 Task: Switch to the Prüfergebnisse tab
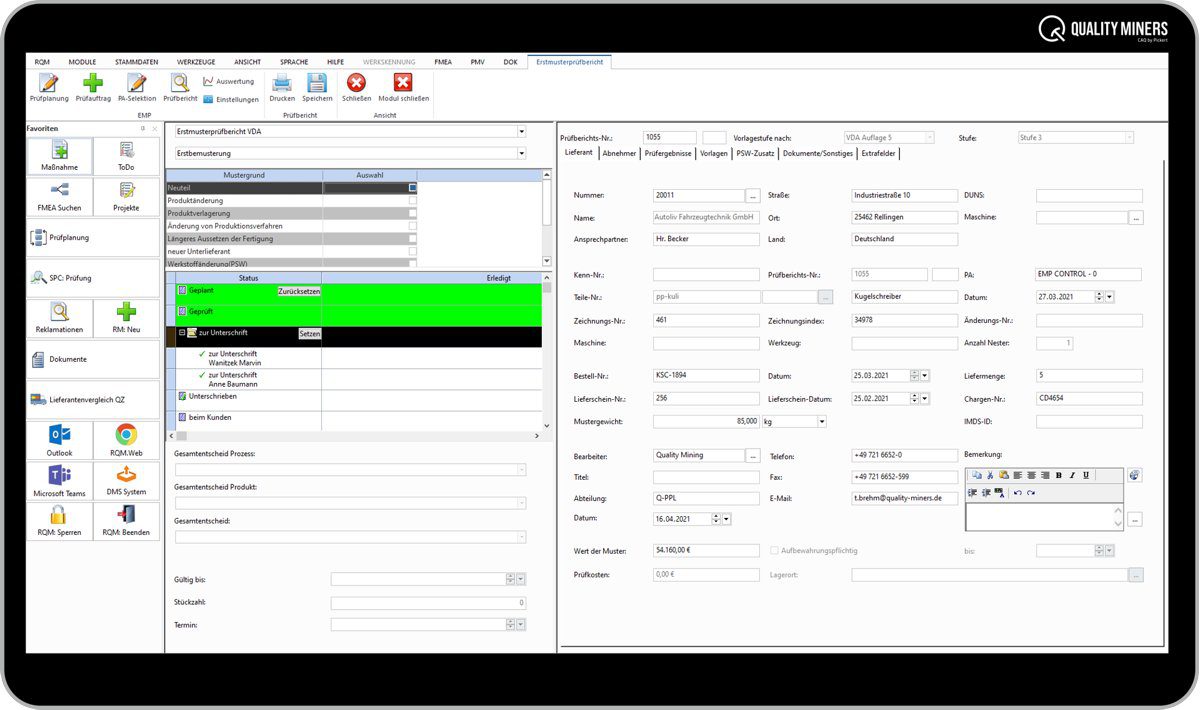coord(668,153)
